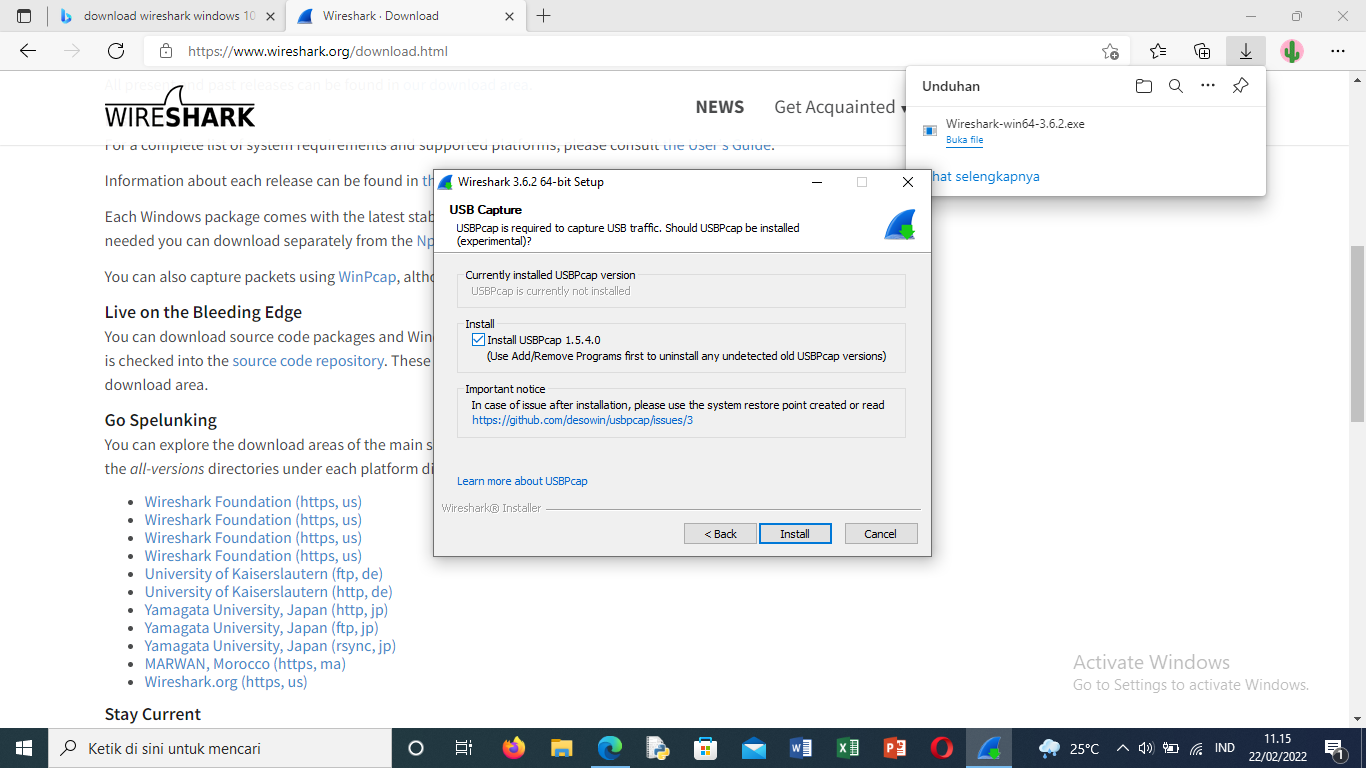The image size is (1366, 768).
Task: Switch to Wireshark installer on taskbar
Action: click(990, 748)
